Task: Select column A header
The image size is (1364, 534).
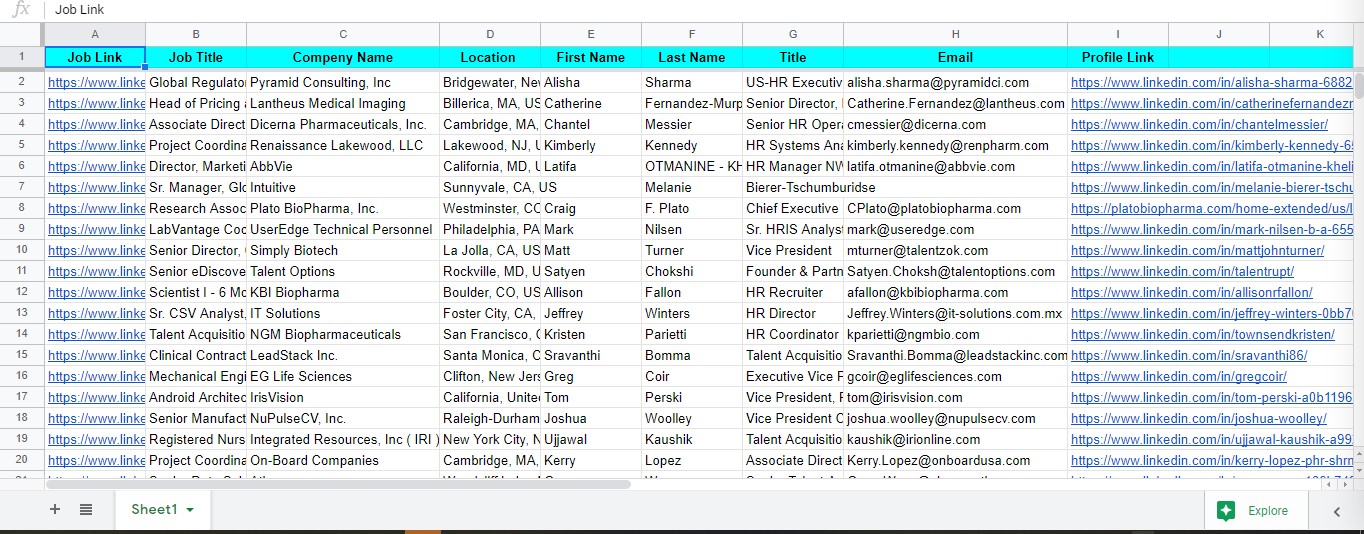Action: (x=95, y=34)
